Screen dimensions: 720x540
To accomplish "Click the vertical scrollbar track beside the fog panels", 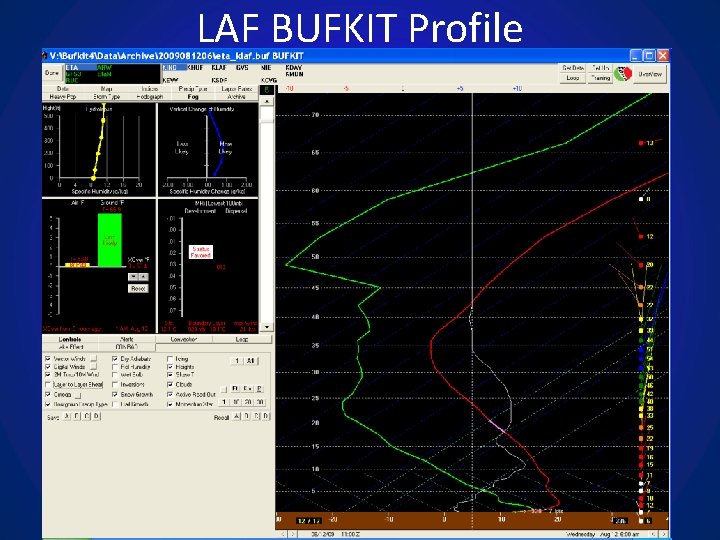I will [x=267, y=223].
